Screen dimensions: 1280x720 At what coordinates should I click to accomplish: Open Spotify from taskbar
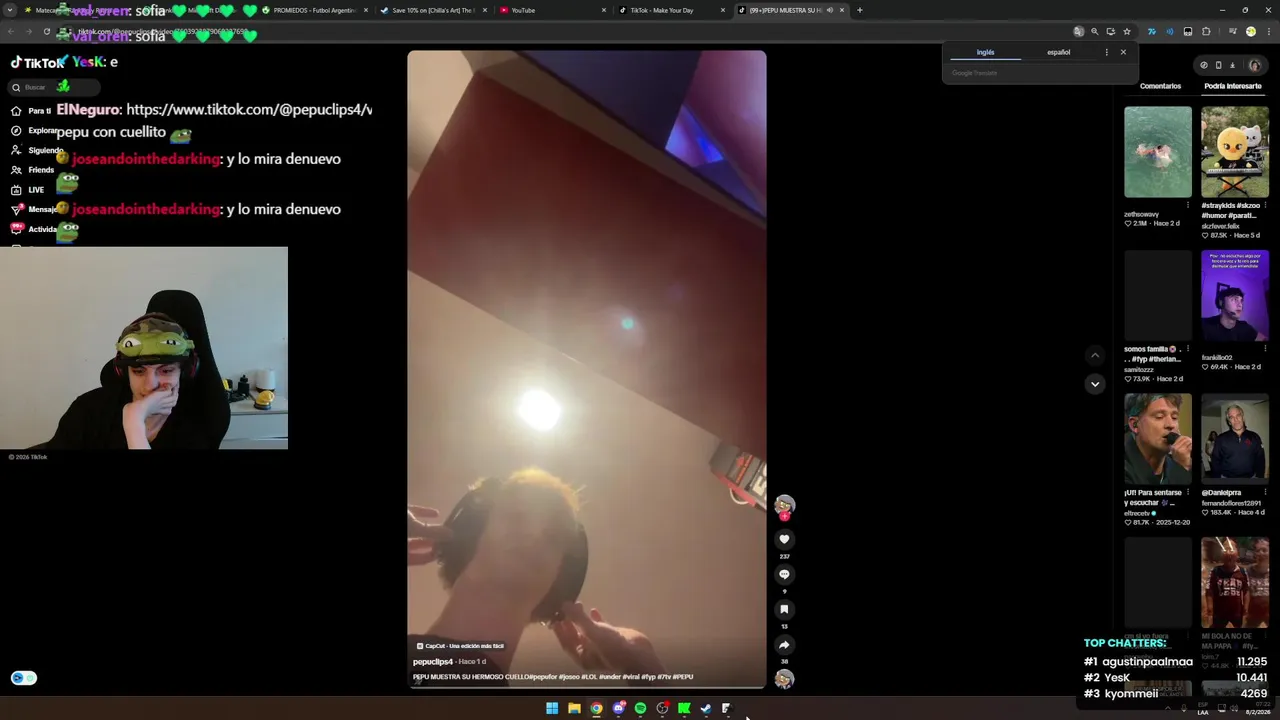click(x=640, y=708)
